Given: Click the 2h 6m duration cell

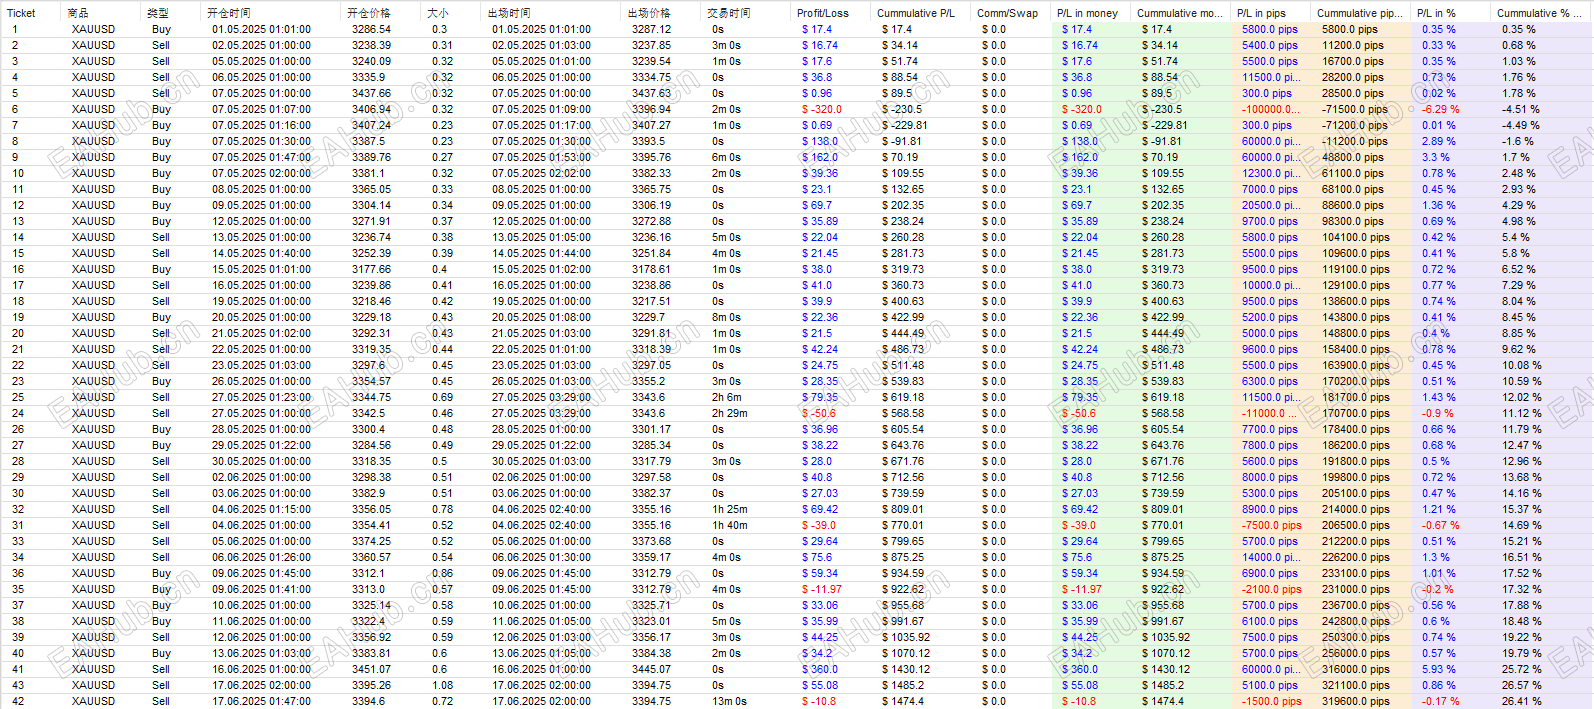Looking at the screenshot, I should click(x=727, y=397).
